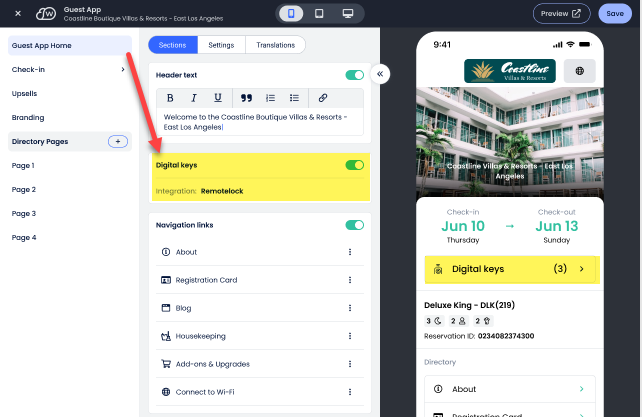Click the Reservation ID 0234082374300
This screenshot has height=417, width=642.
coord(506,336)
